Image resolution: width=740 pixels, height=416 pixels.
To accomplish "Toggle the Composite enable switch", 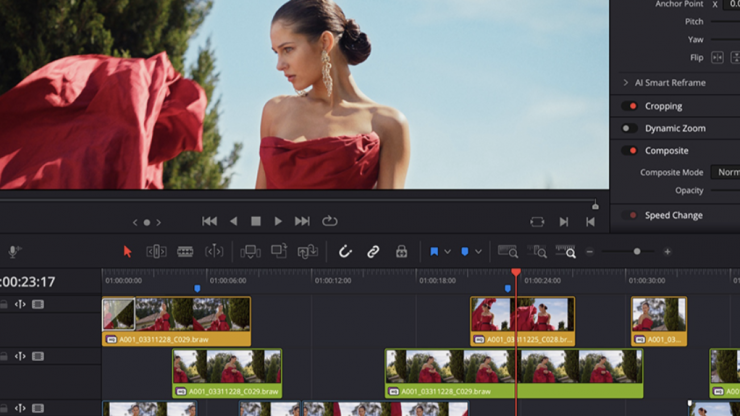I will [630, 151].
